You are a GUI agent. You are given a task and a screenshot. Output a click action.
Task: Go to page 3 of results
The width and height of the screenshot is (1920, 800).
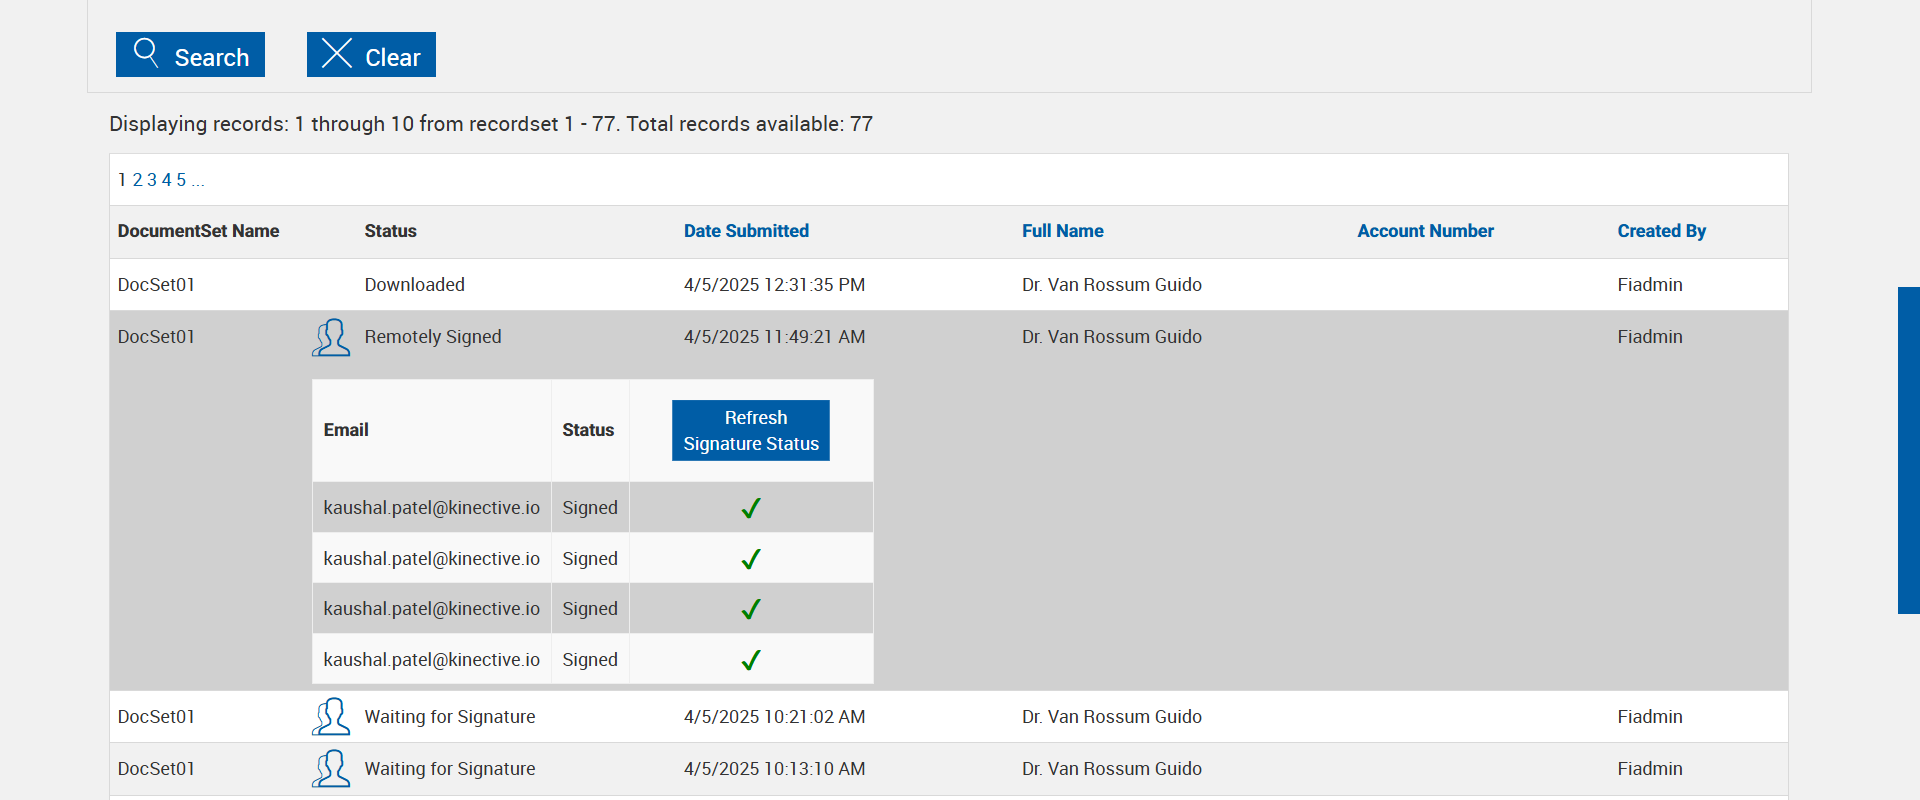152,180
